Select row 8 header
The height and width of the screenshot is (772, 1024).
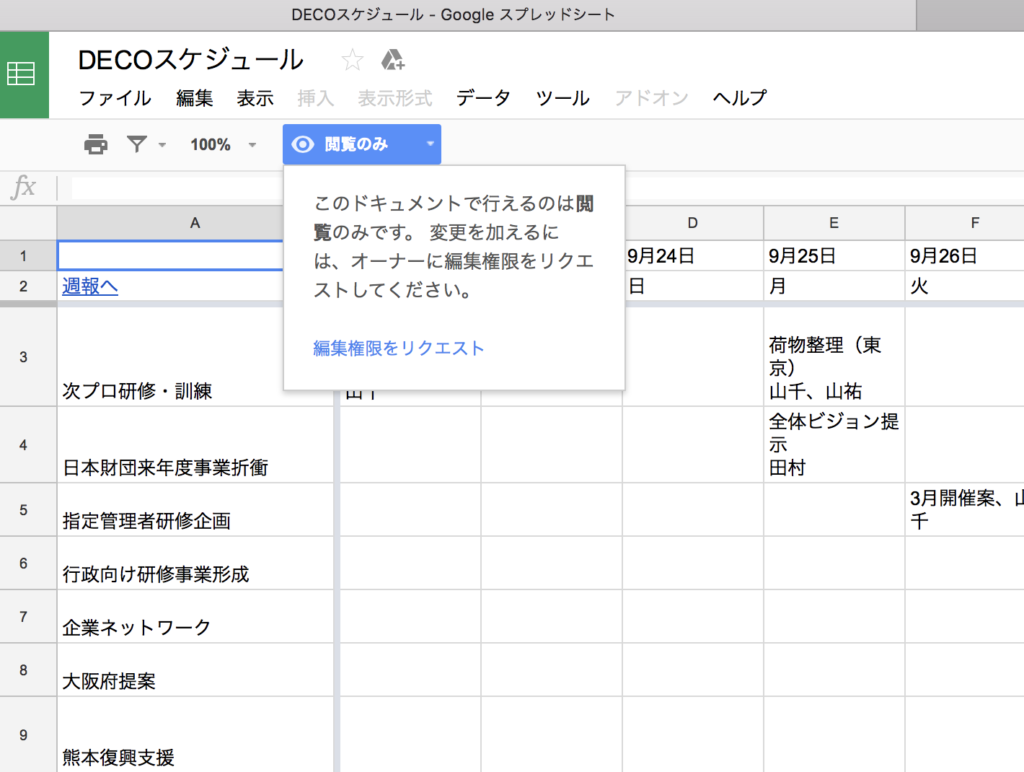[28, 669]
